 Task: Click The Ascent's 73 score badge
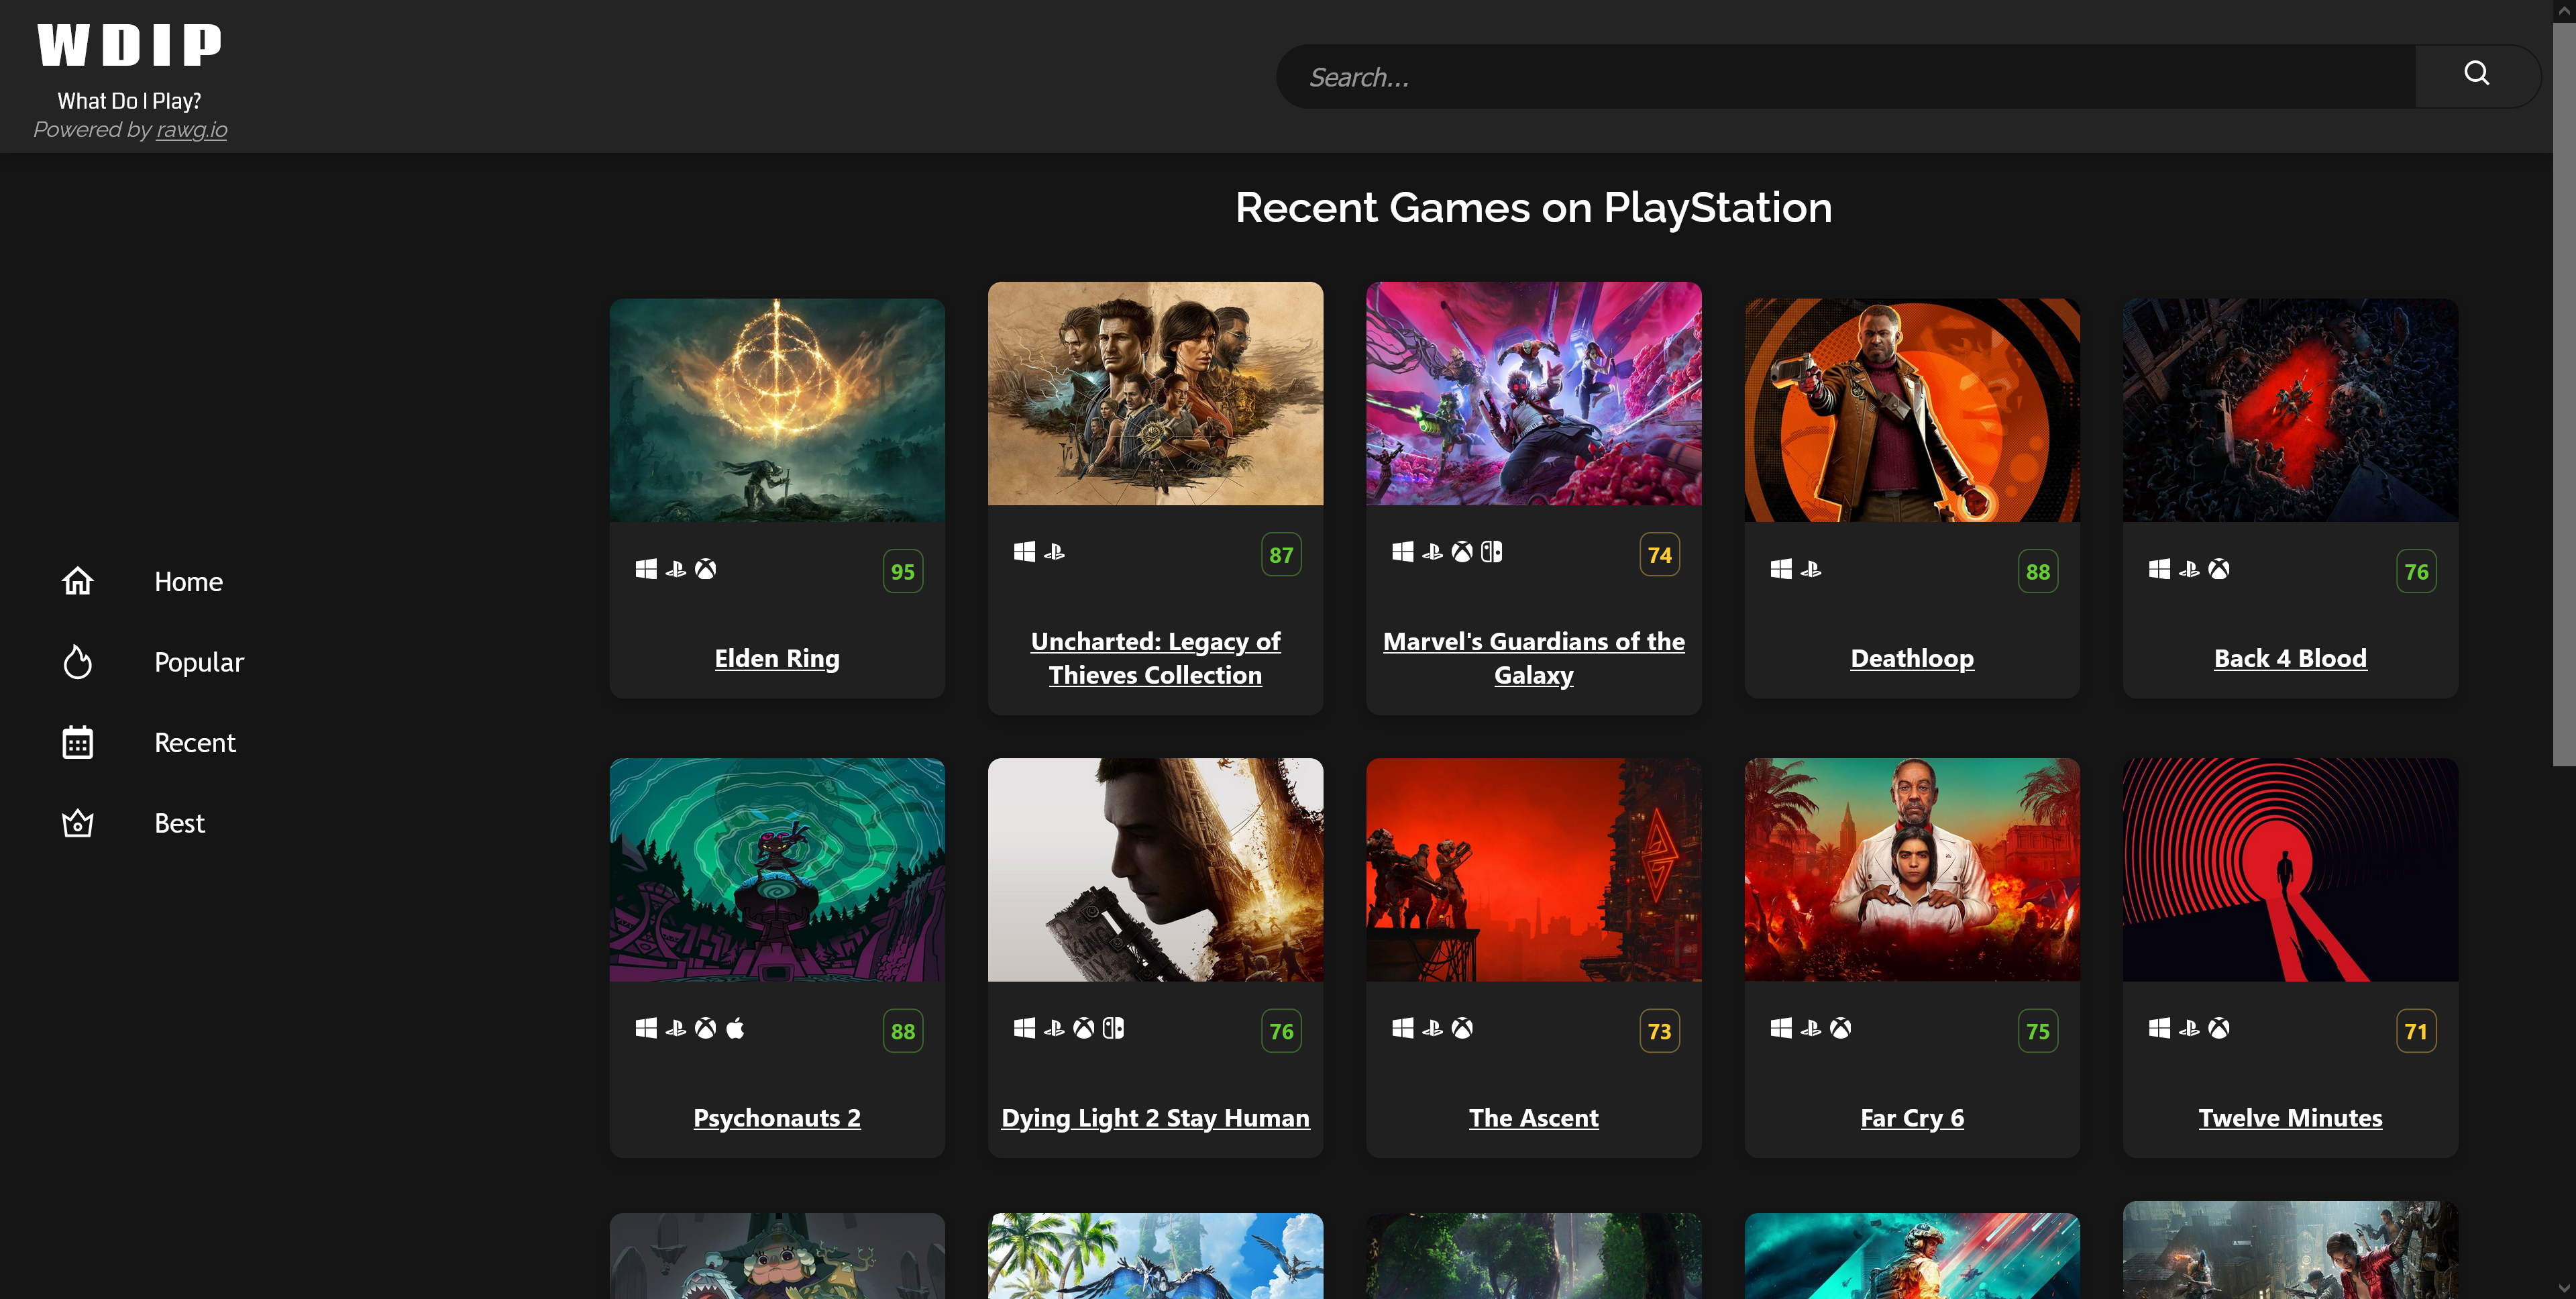point(1659,1031)
